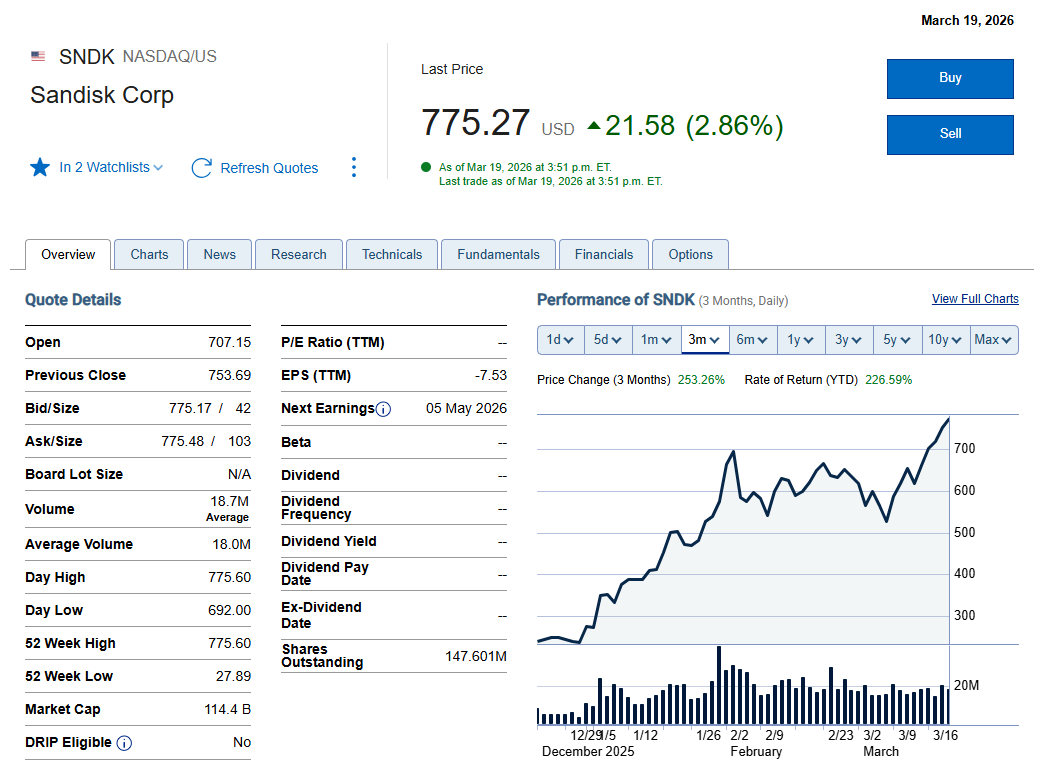Open the Max chart range dropdown
This screenshot has width=1041, height=777.
(994, 340)
